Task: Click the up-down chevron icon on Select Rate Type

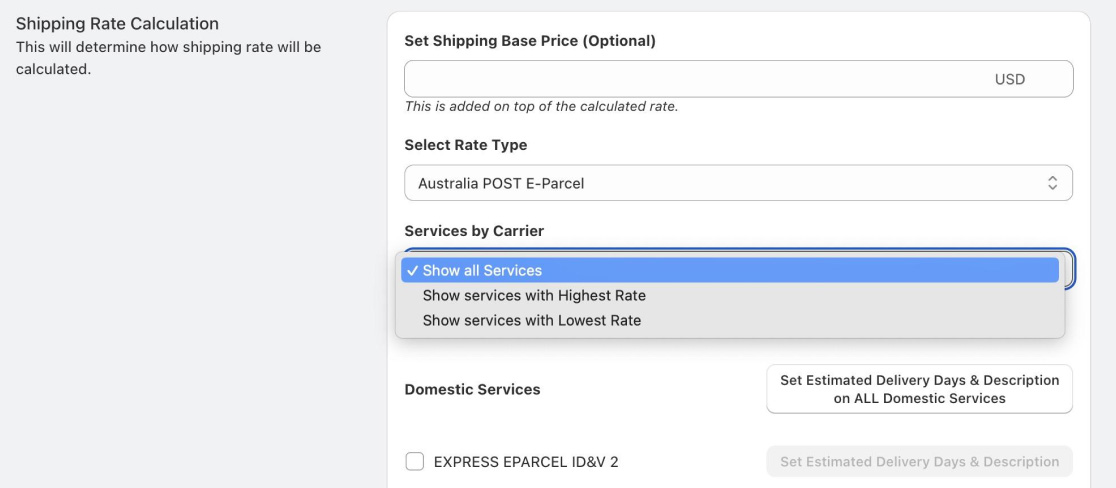Action: point(1052,183)
